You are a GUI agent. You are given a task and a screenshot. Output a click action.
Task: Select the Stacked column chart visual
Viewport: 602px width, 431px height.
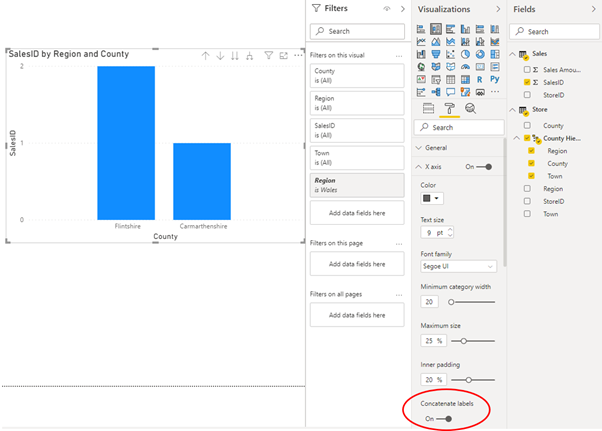[436, 29]
